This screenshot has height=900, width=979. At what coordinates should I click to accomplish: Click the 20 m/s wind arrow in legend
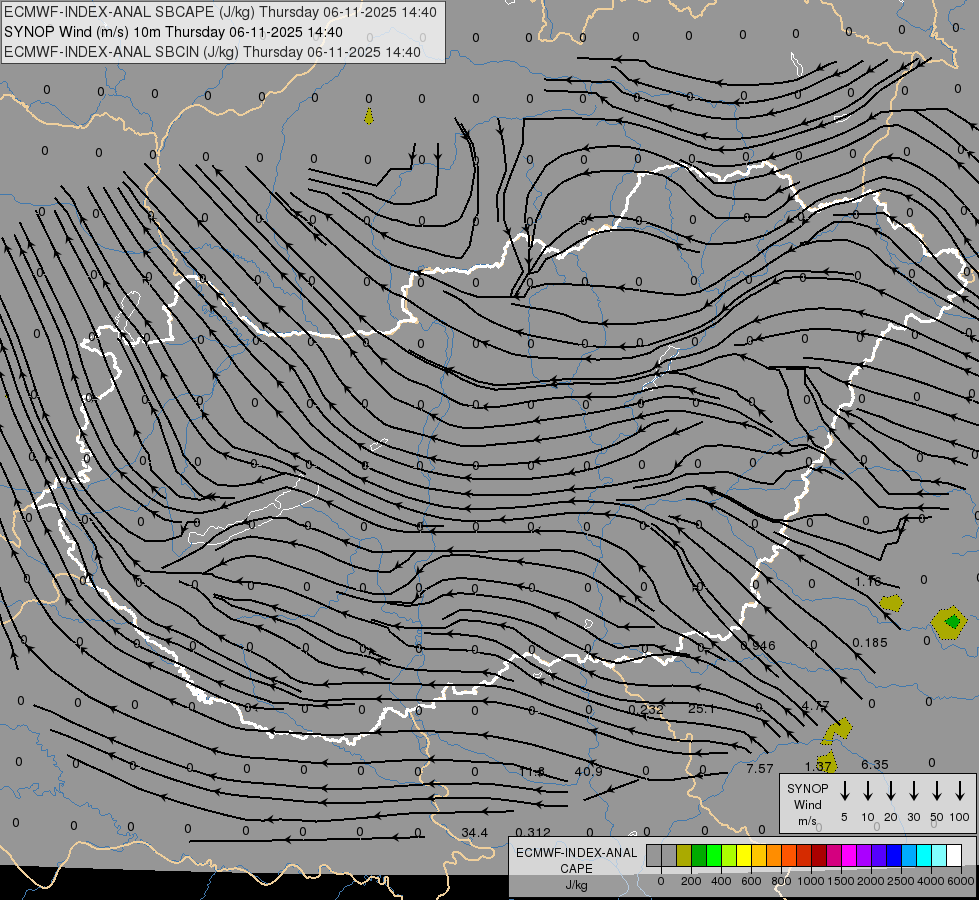(890, 791)
